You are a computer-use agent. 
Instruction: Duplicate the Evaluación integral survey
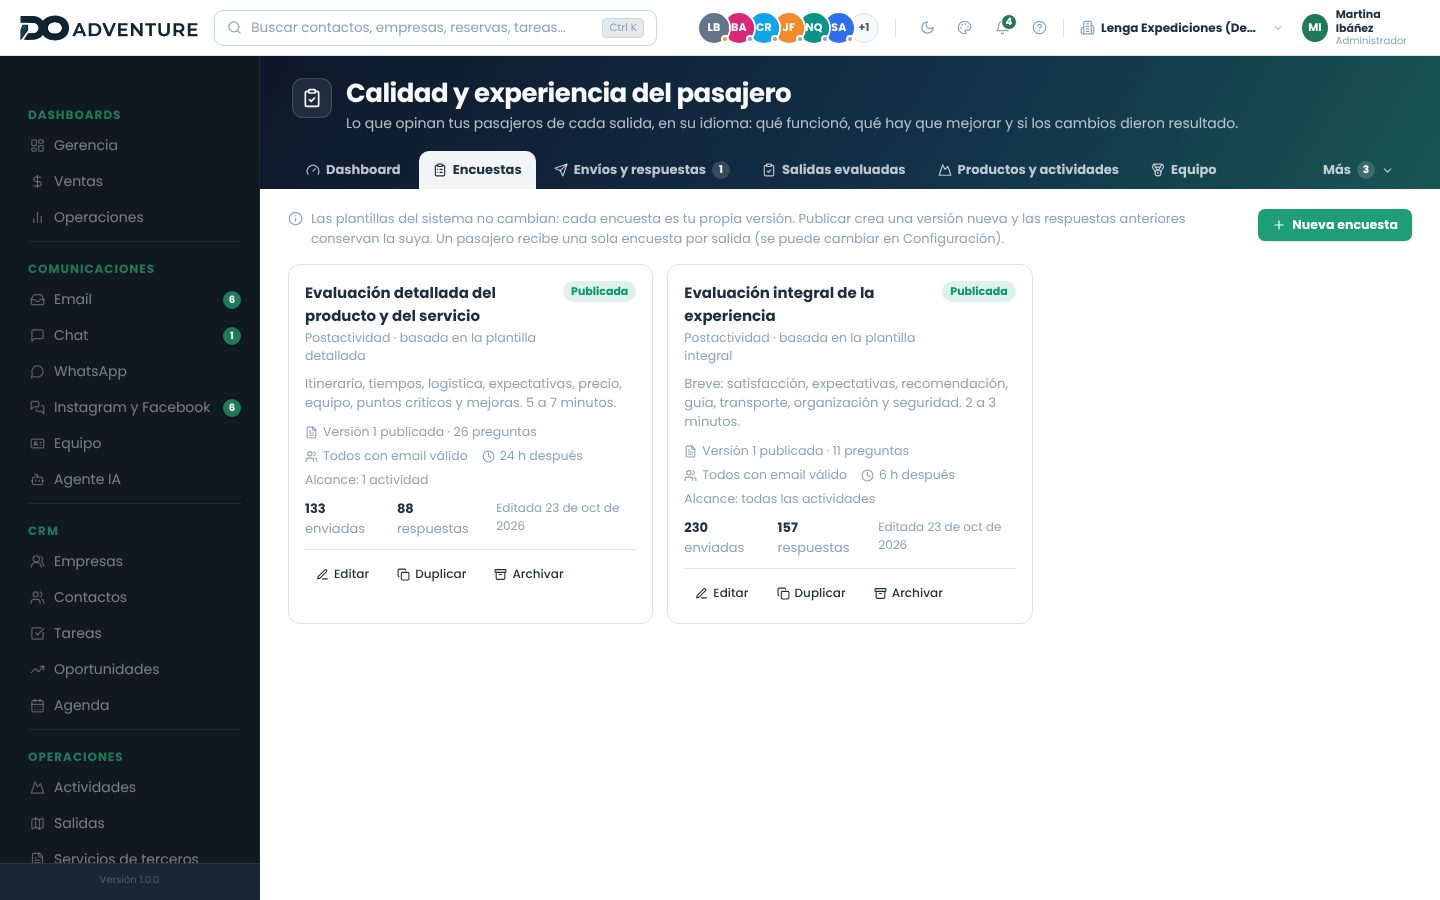(x=811, y=593)
